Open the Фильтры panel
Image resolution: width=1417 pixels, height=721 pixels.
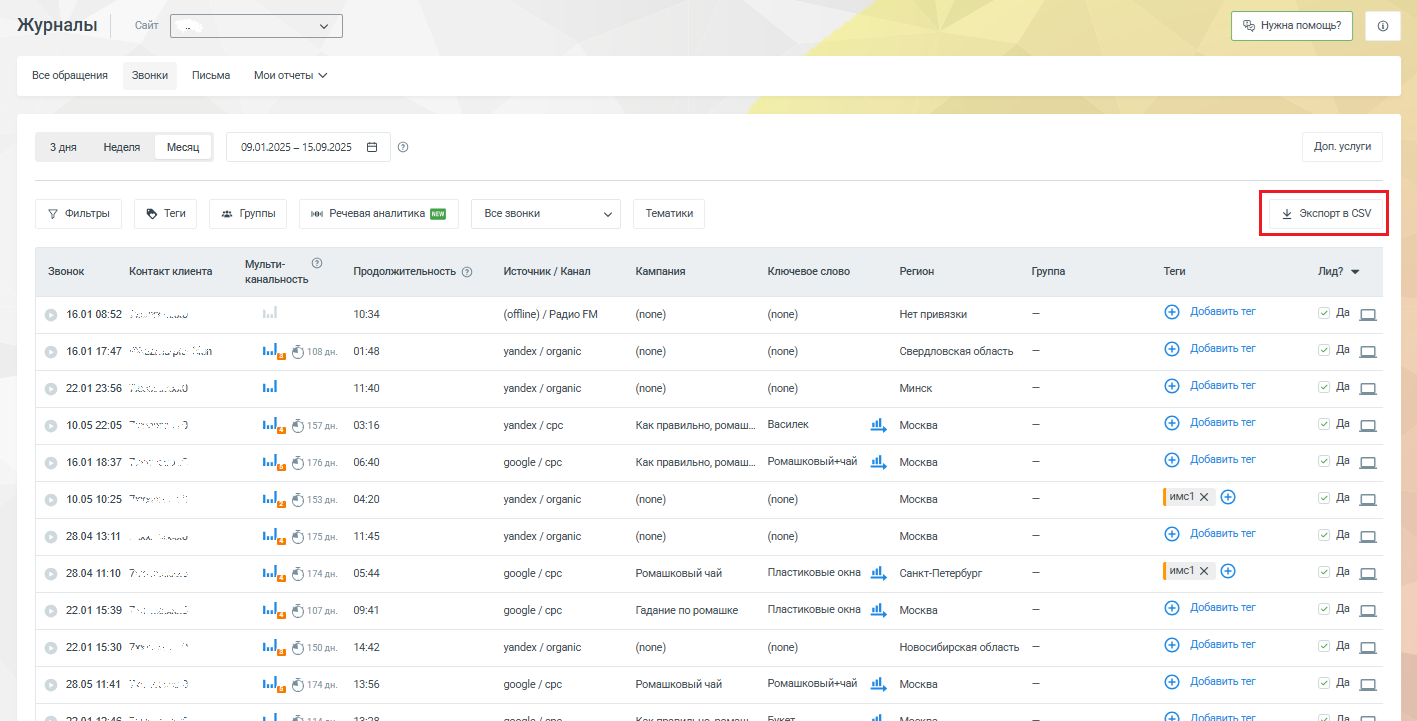coord(78,214)
